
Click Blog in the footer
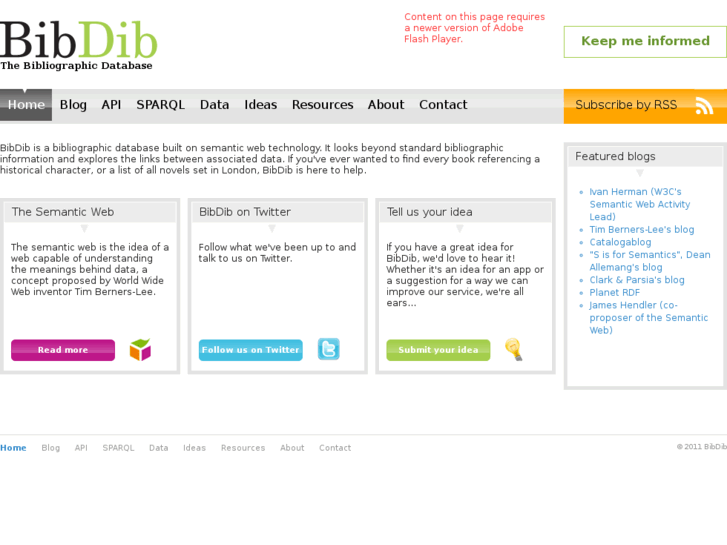tap(51, 448)
